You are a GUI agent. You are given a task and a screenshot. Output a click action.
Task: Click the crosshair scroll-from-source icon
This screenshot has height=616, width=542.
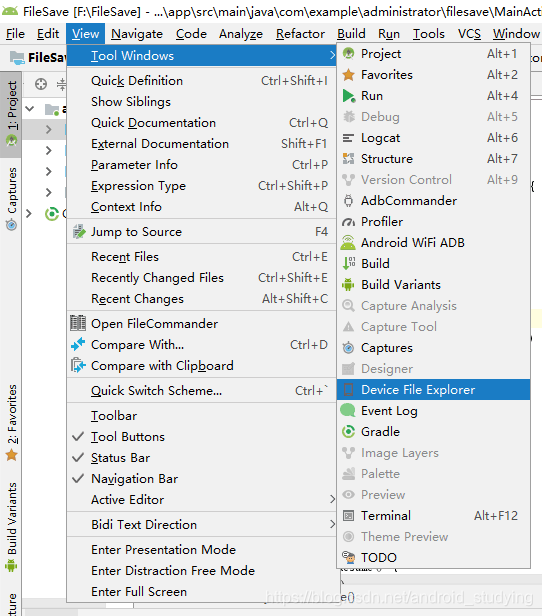coord(41,84)
